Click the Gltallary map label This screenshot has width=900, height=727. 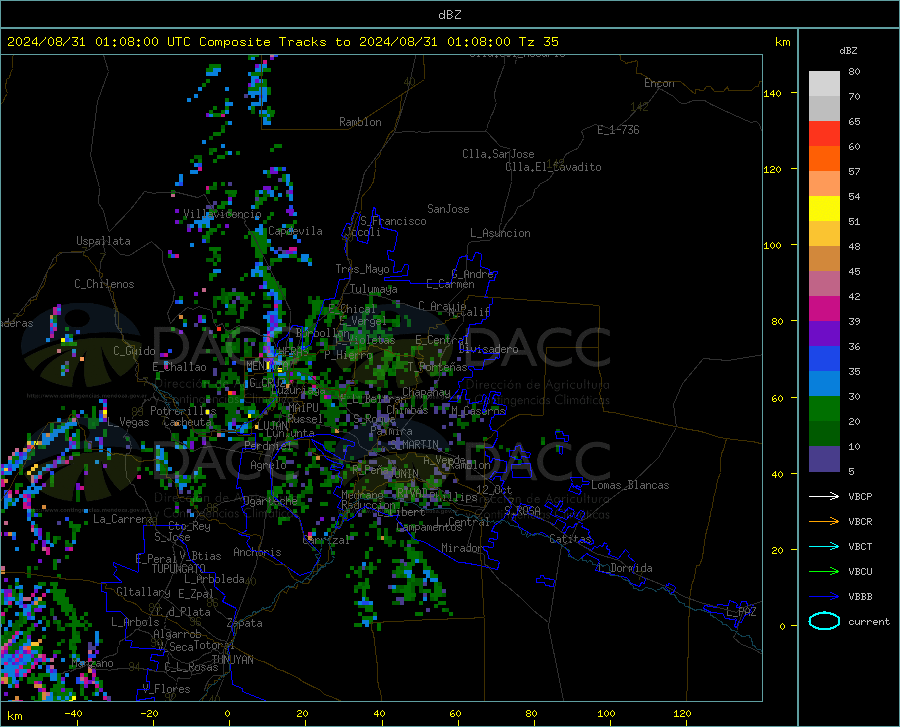tap(143, 592)
